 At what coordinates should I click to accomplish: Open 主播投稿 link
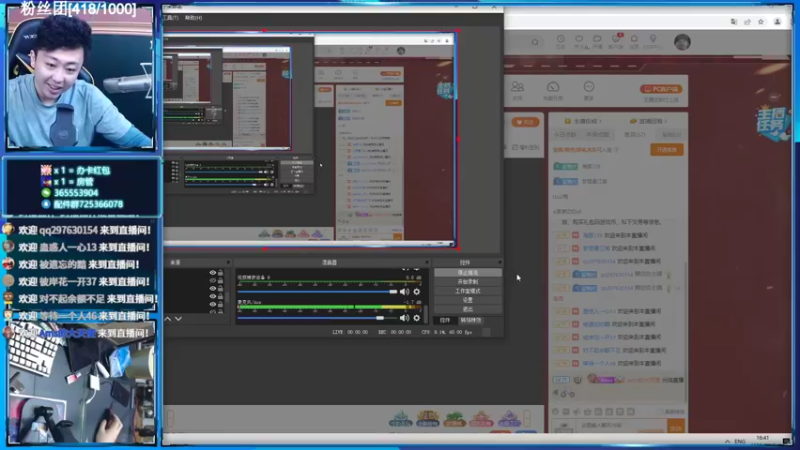[583, 121]
